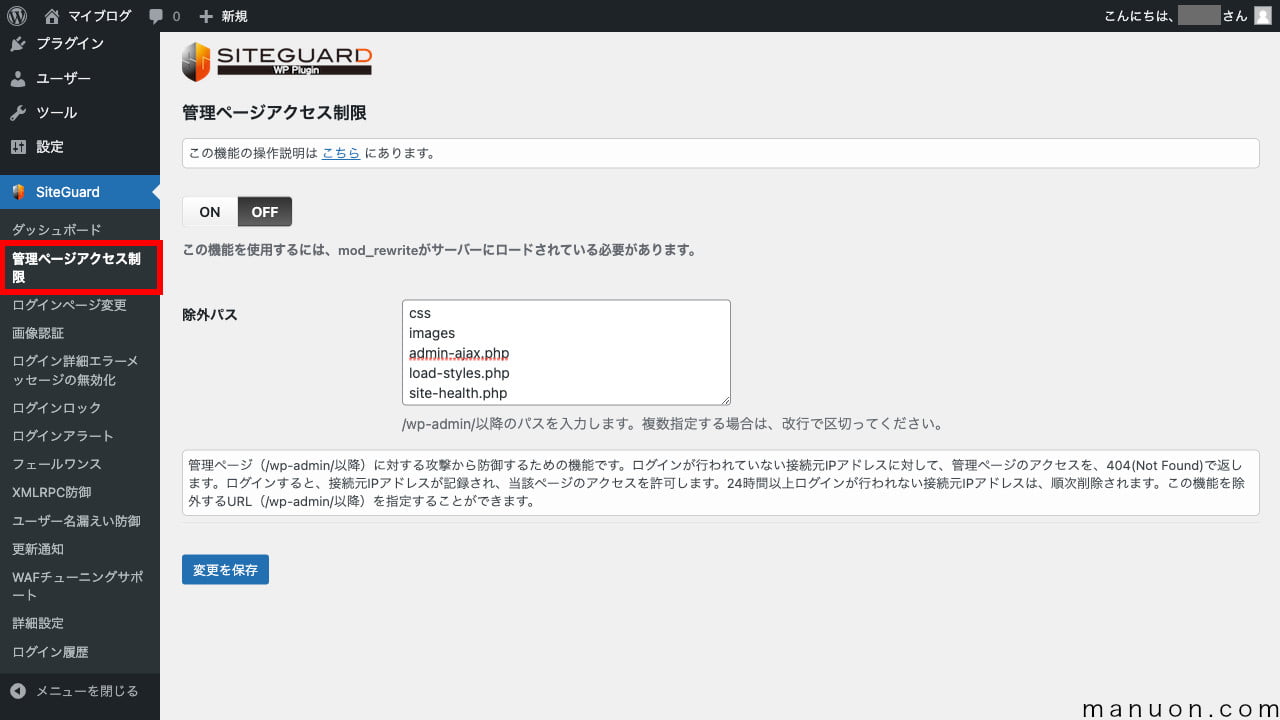1280x720 pixels.
Task: Go to ダッシュボード submenu
Action: (57, 229)
